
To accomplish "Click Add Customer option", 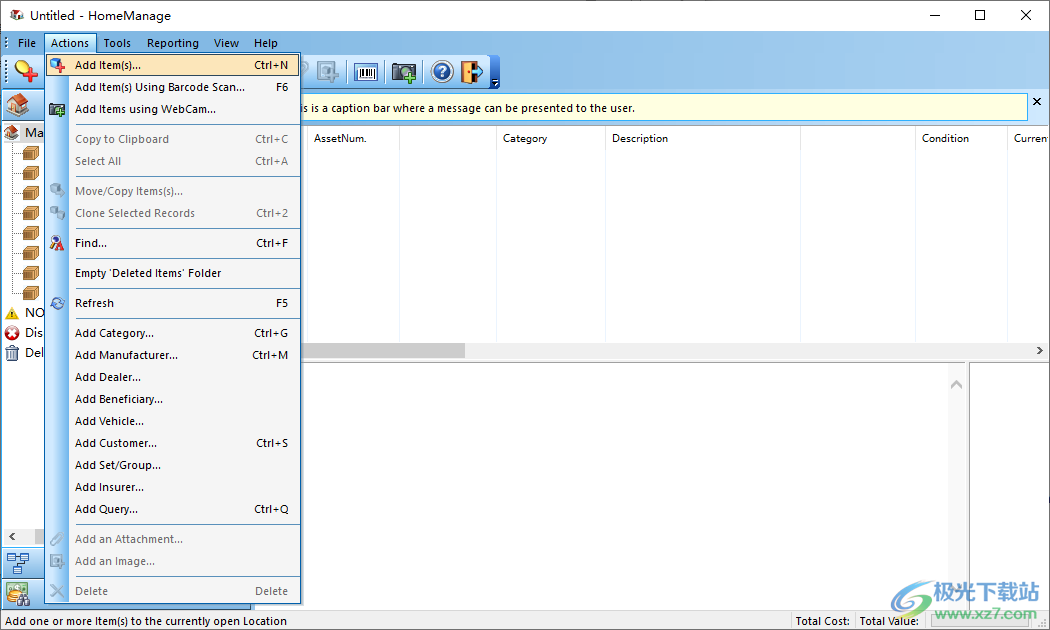I will point(173,443).
